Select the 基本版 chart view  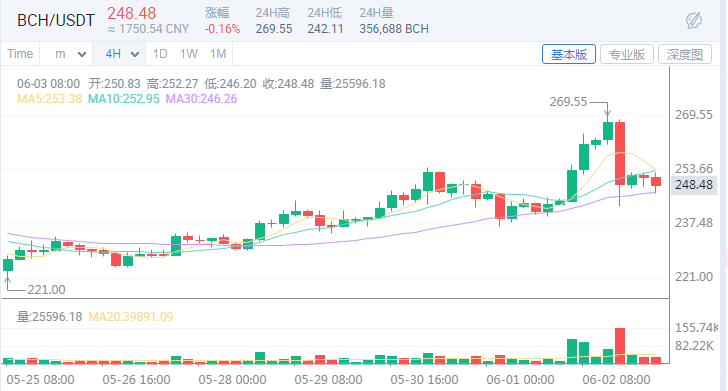569,54
